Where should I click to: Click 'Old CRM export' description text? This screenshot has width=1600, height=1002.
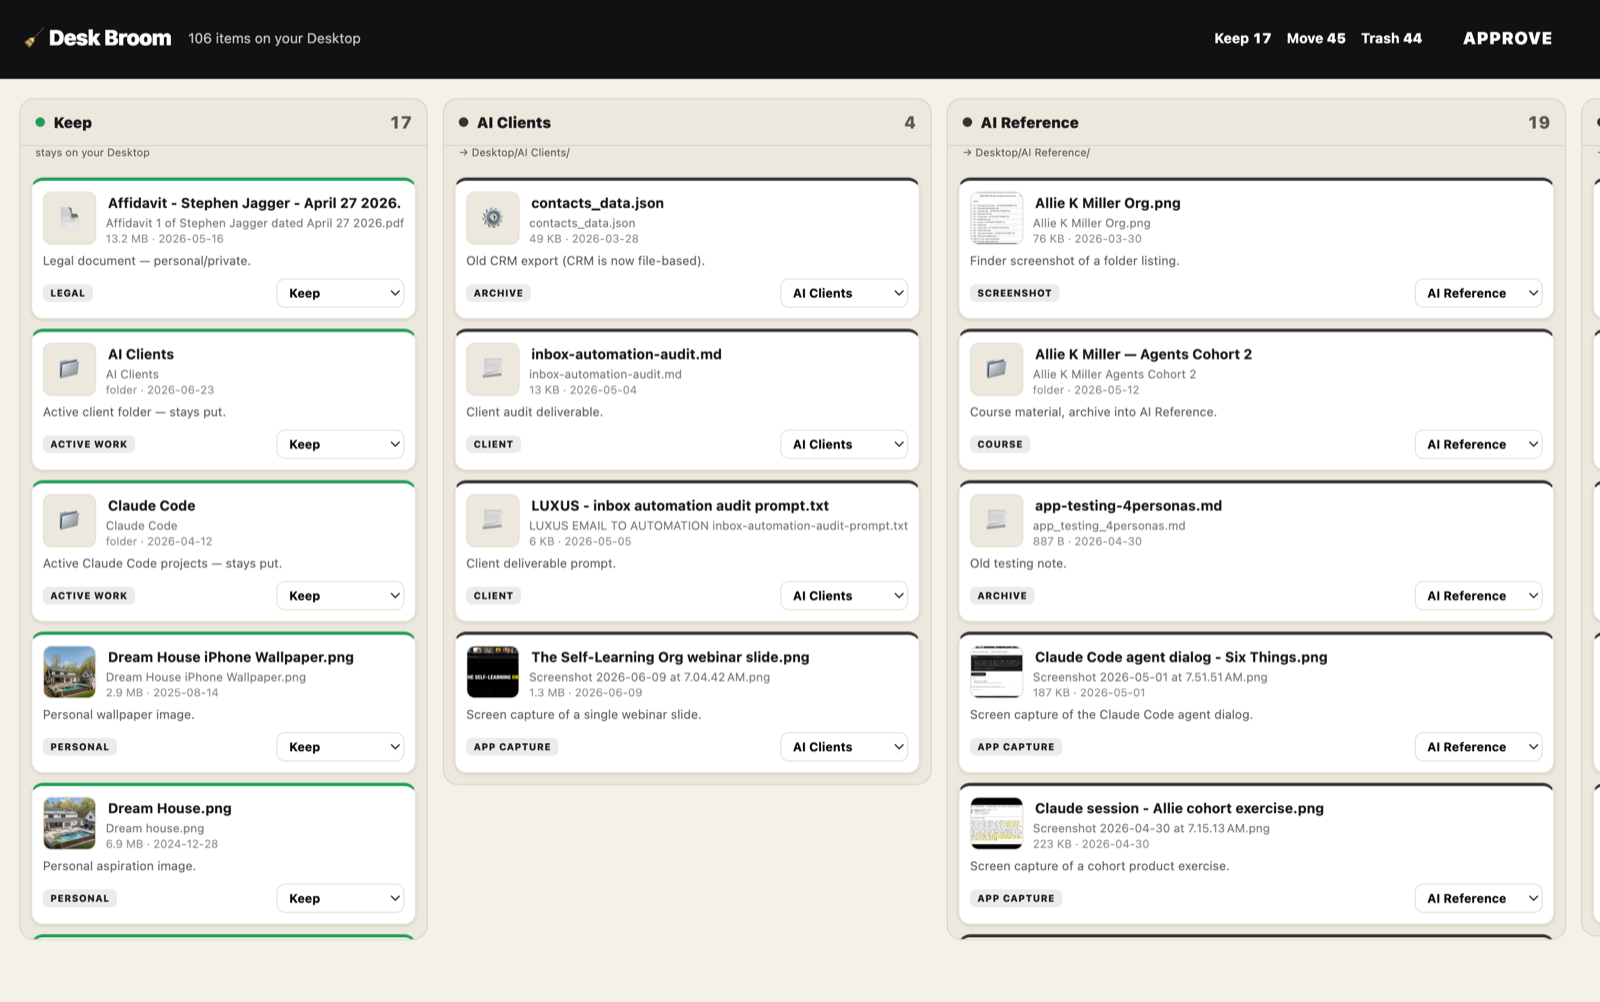(585, 261)
